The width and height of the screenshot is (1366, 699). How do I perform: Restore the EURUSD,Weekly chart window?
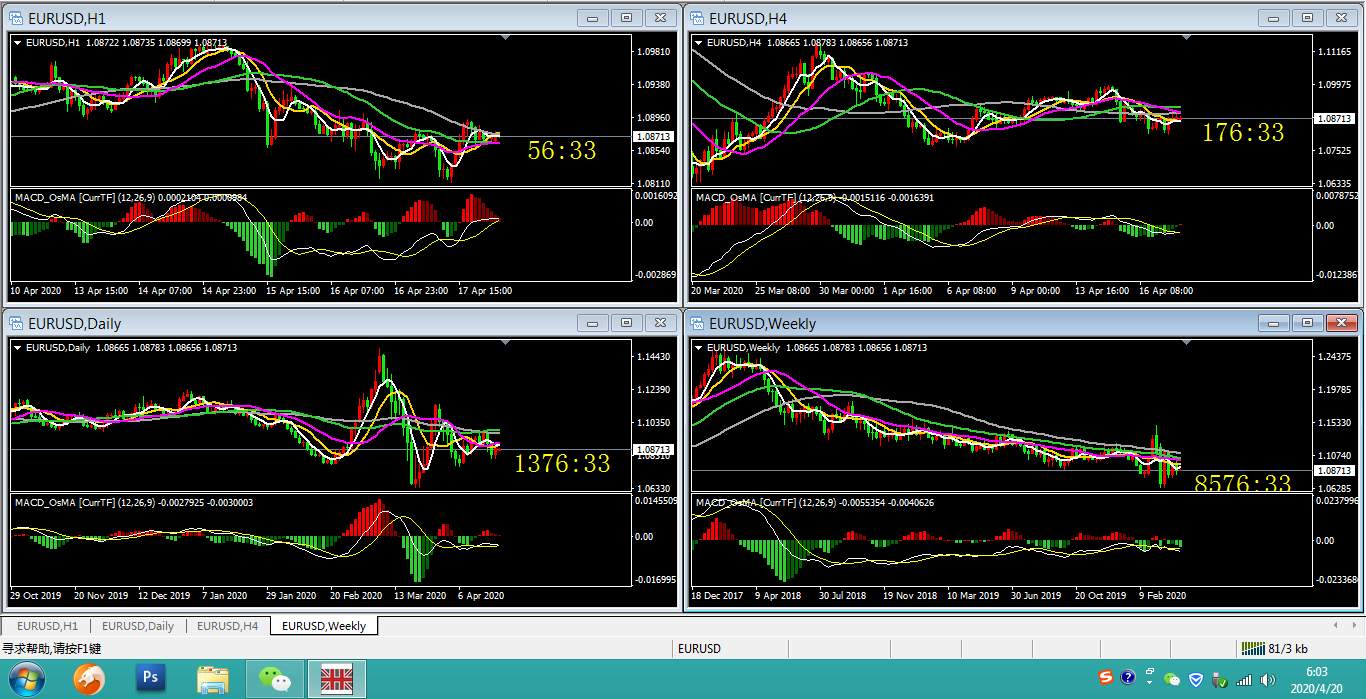[1307, 322]
